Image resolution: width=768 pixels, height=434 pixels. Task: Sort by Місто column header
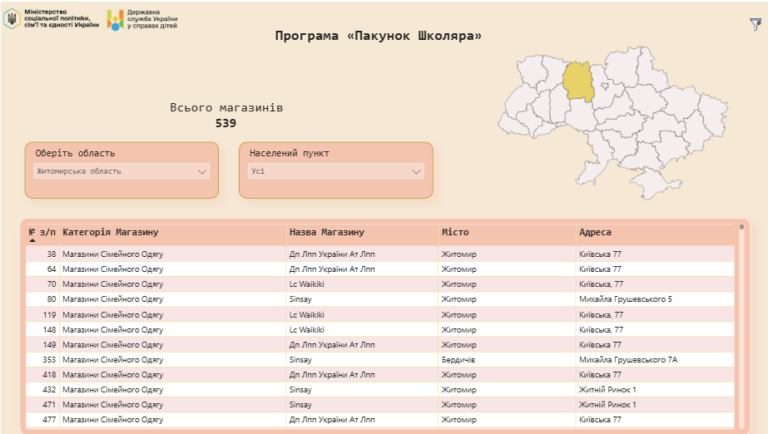(x=455, y=232)
